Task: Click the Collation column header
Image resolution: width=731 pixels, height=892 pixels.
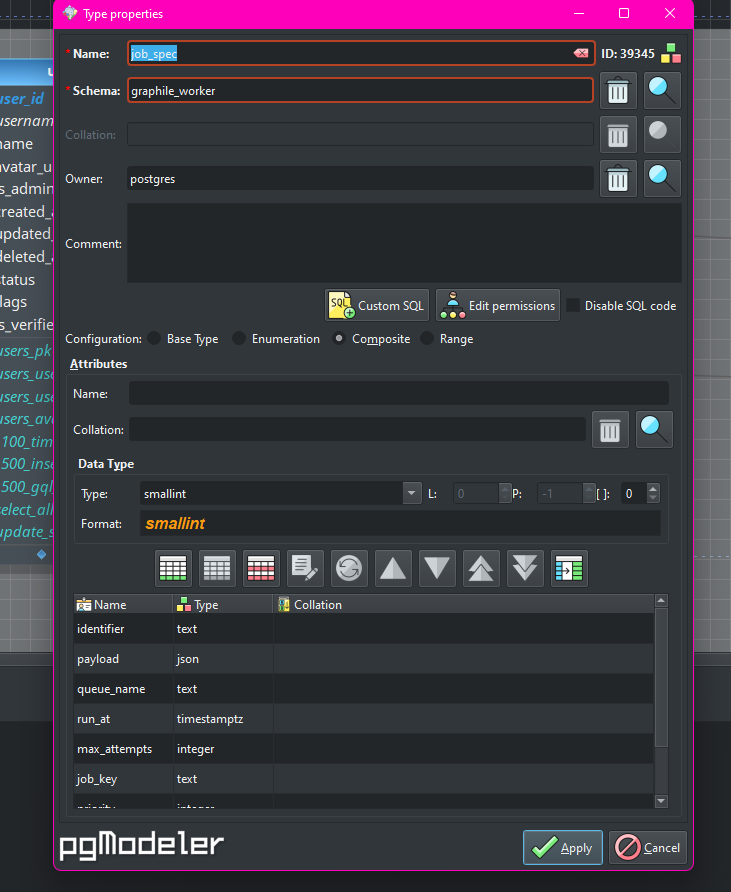Action: point(463,604)
